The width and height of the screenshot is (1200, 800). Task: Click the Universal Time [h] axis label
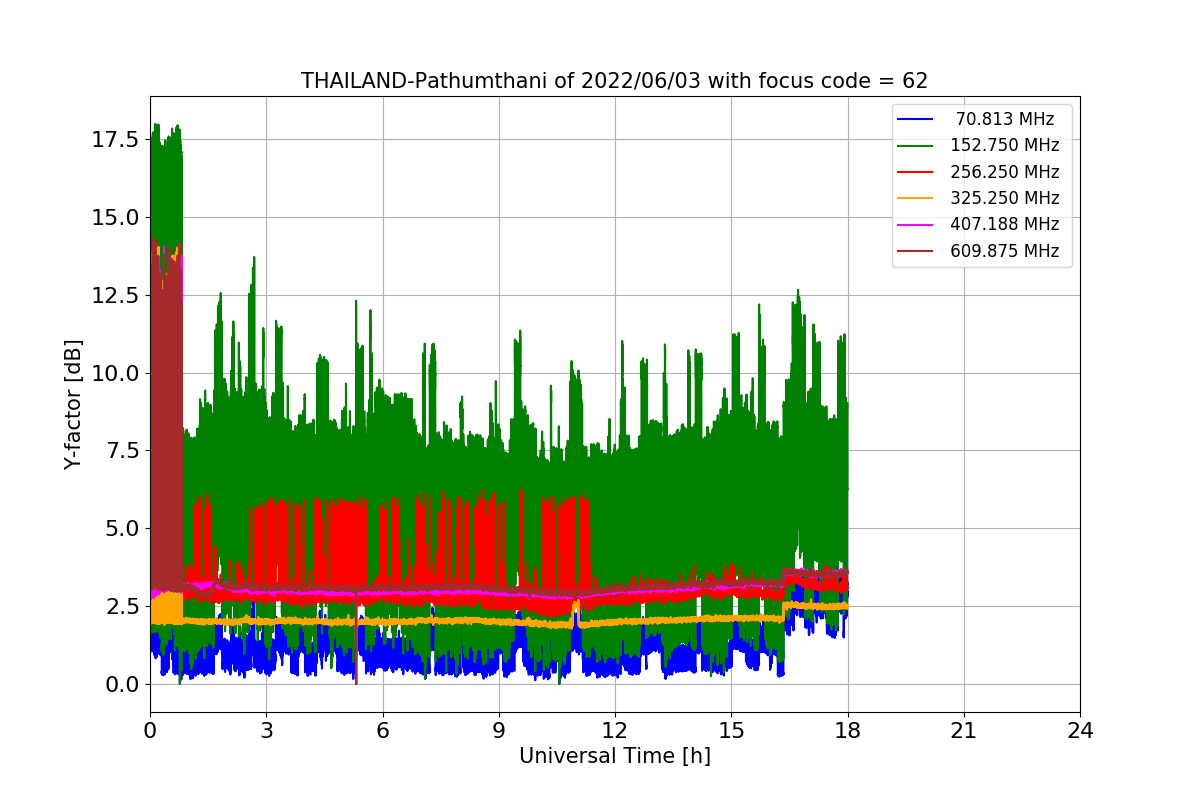point(614,757)
